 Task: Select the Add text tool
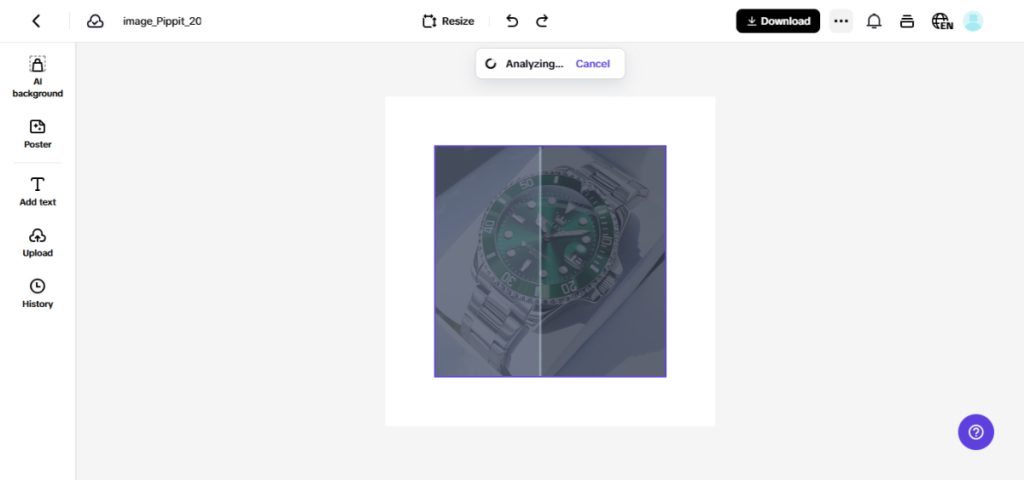point(37,191)
